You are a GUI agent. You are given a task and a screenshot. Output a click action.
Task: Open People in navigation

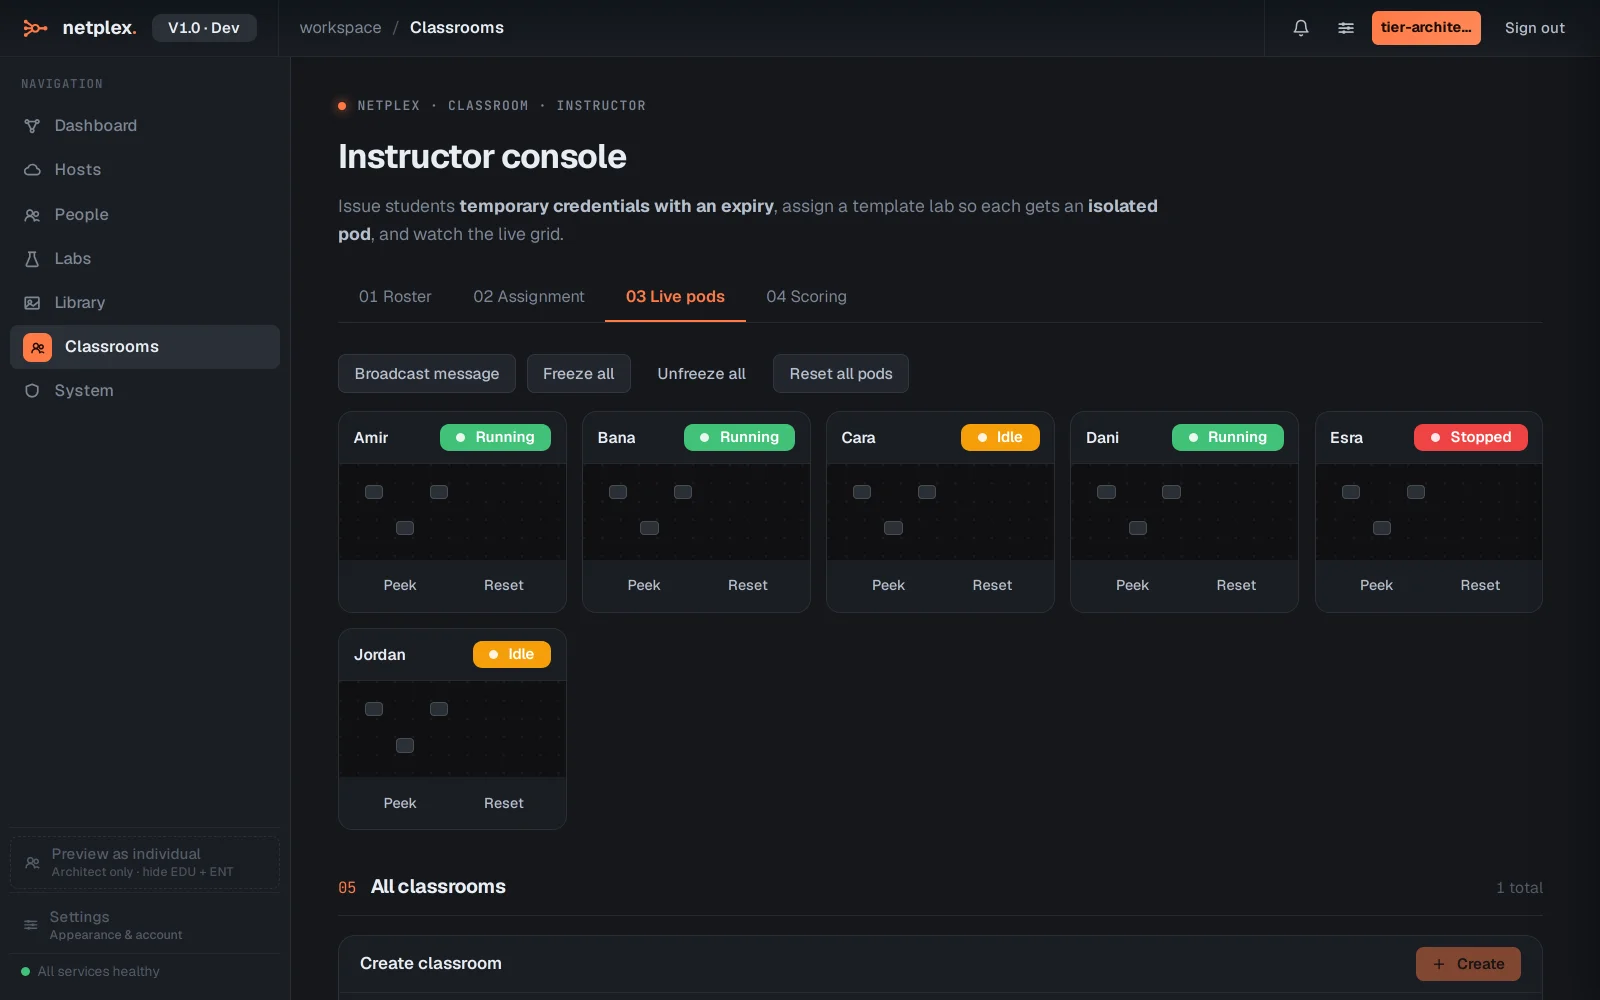pyautogui.click(x=145, y=215)
